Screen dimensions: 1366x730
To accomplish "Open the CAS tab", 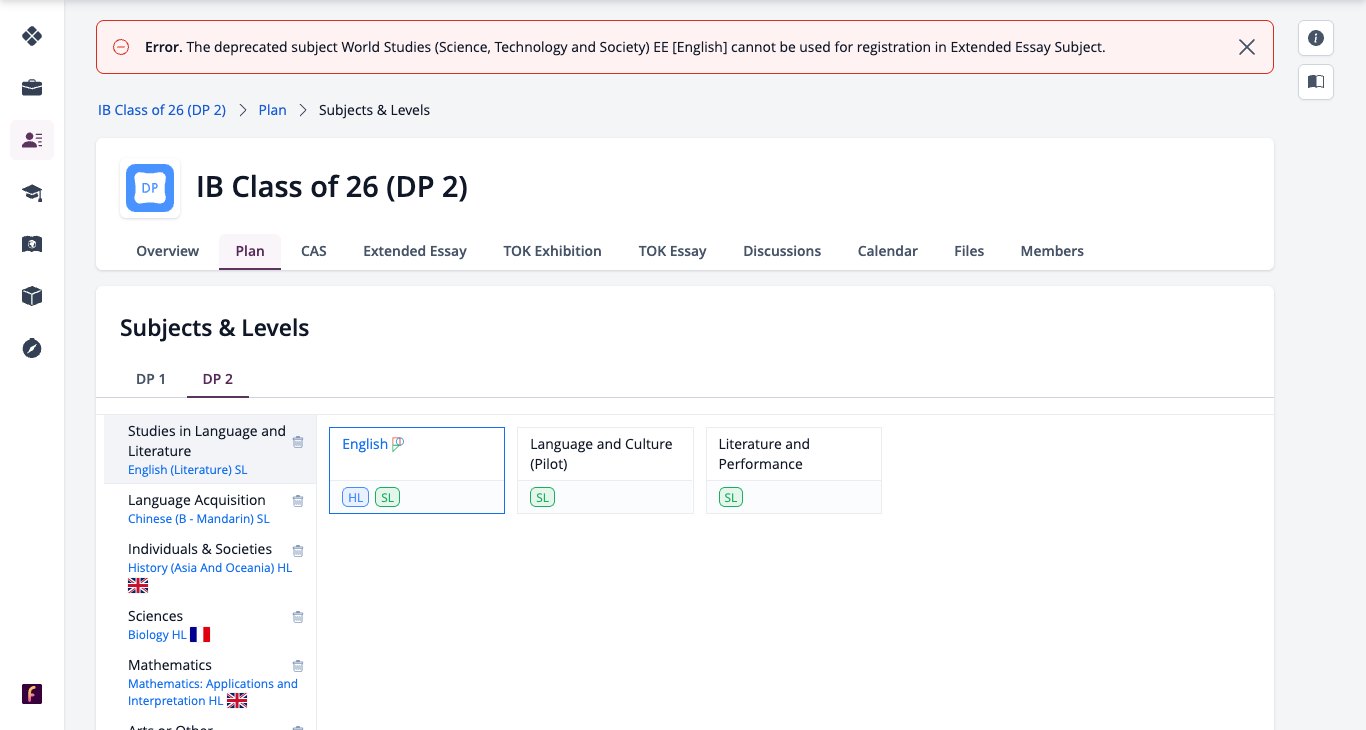I will [314, 251].
